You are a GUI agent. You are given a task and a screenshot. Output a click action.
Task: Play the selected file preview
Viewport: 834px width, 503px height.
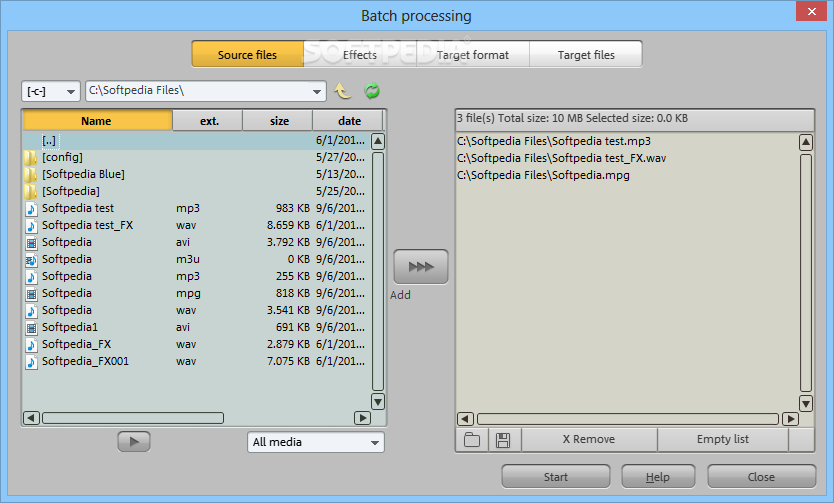point(134,441)
